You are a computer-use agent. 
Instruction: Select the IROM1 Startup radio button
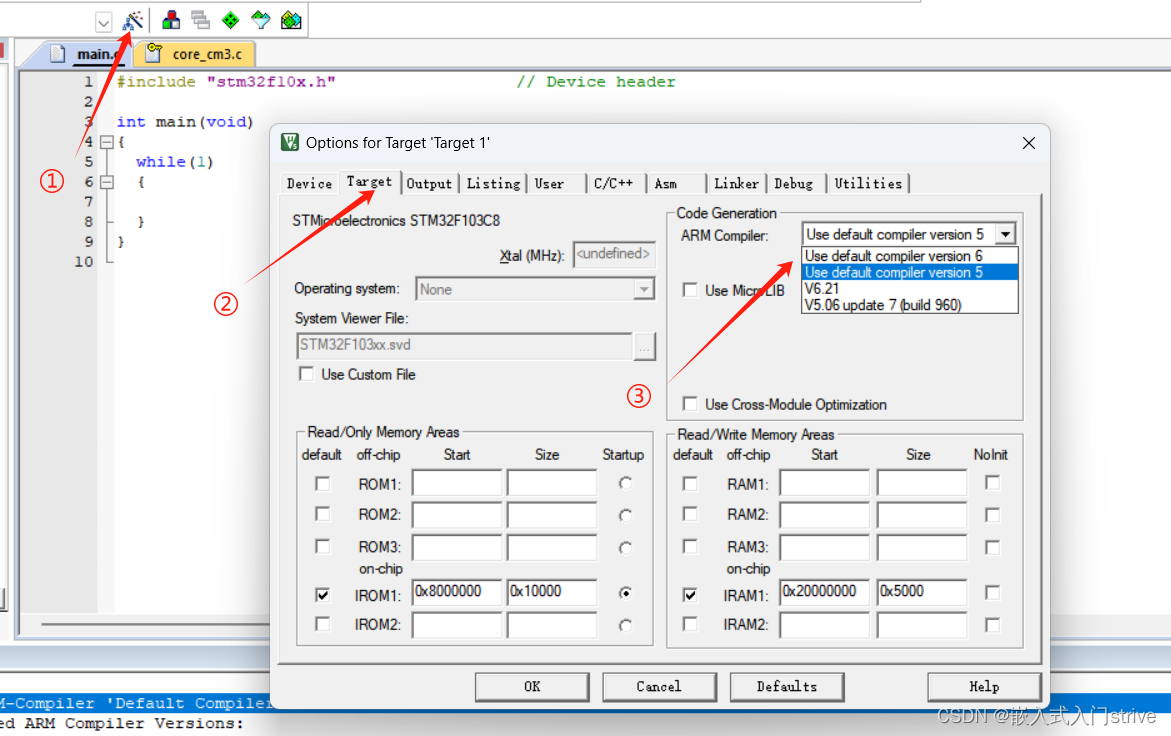pos(625,593)
